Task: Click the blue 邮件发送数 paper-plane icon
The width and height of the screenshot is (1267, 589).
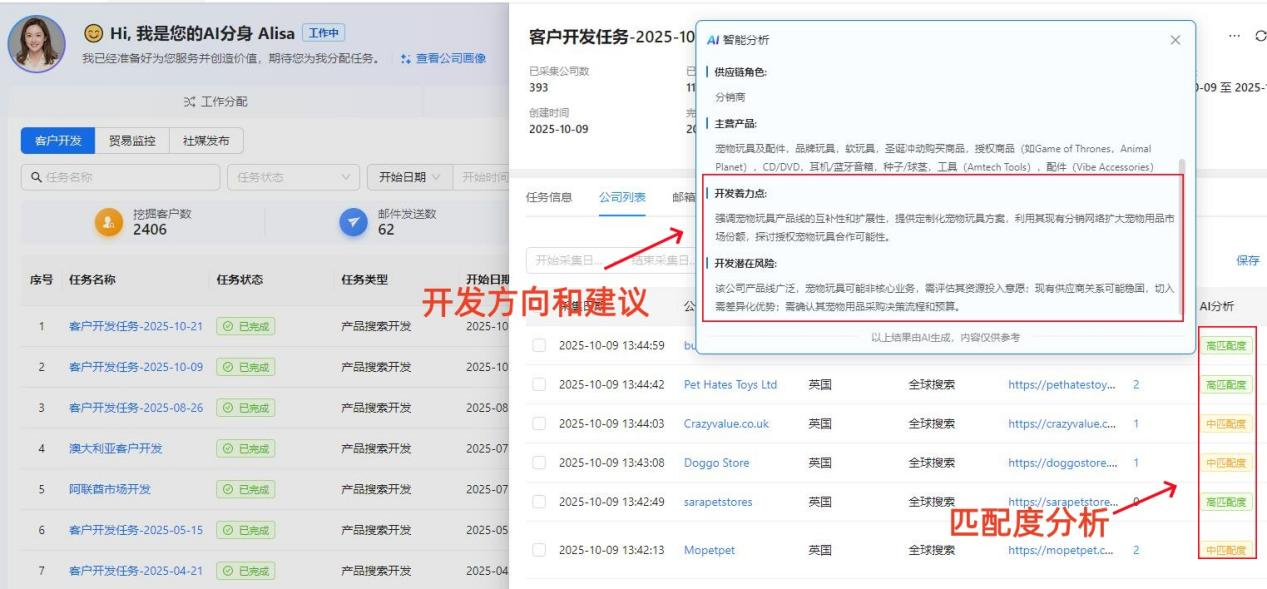Action: [353, 223]
